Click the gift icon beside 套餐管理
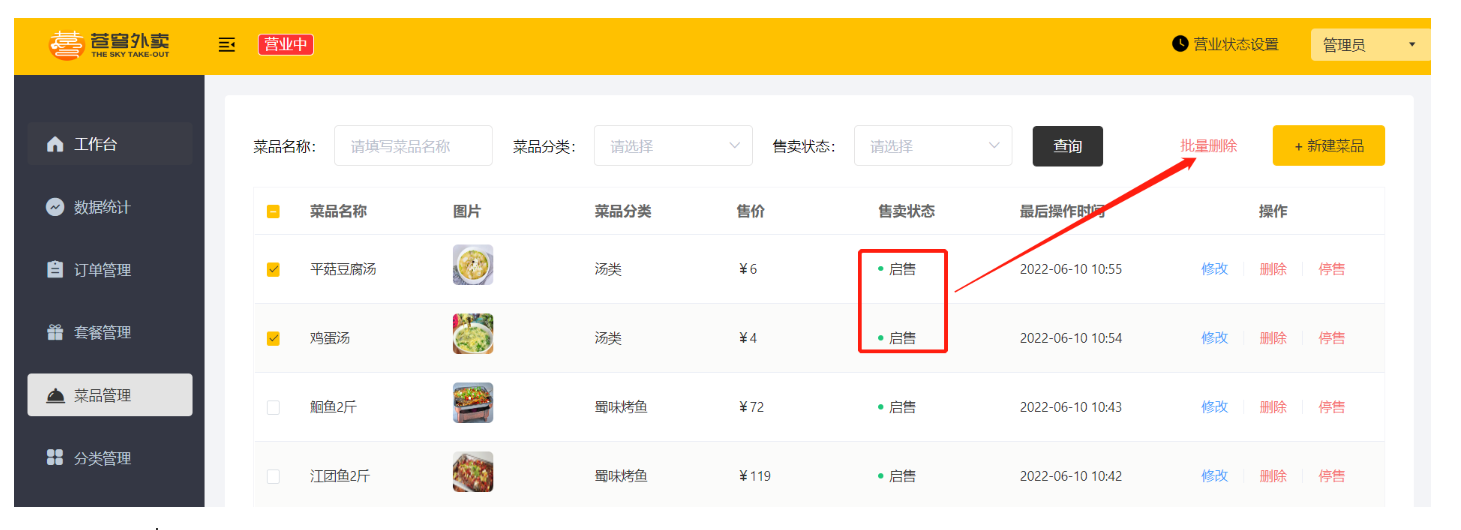 (x=55, y=332)
